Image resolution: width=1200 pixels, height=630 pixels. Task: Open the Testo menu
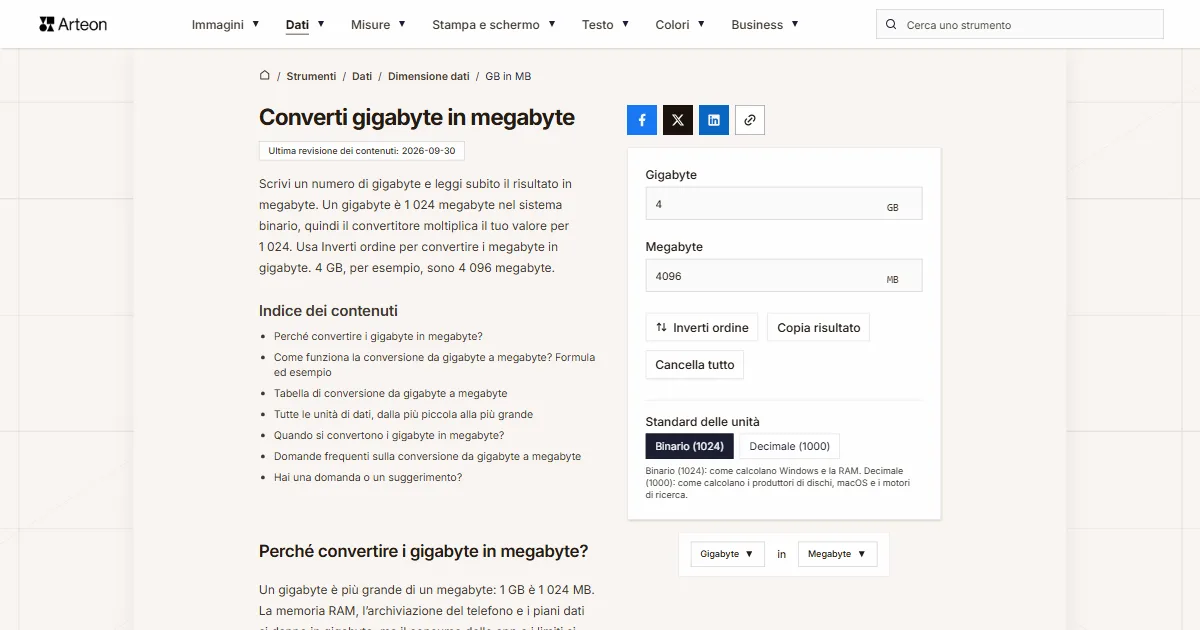pyautogui.click(x=606, y=24)
